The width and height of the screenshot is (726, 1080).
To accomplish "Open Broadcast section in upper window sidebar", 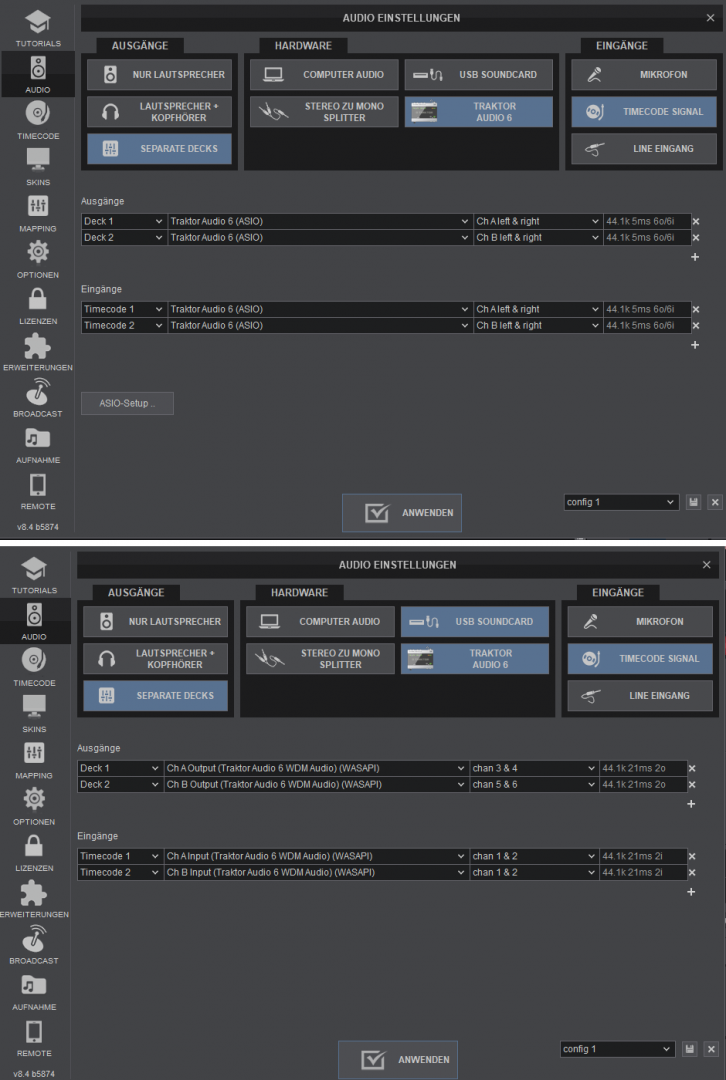I will click(37, 397).
